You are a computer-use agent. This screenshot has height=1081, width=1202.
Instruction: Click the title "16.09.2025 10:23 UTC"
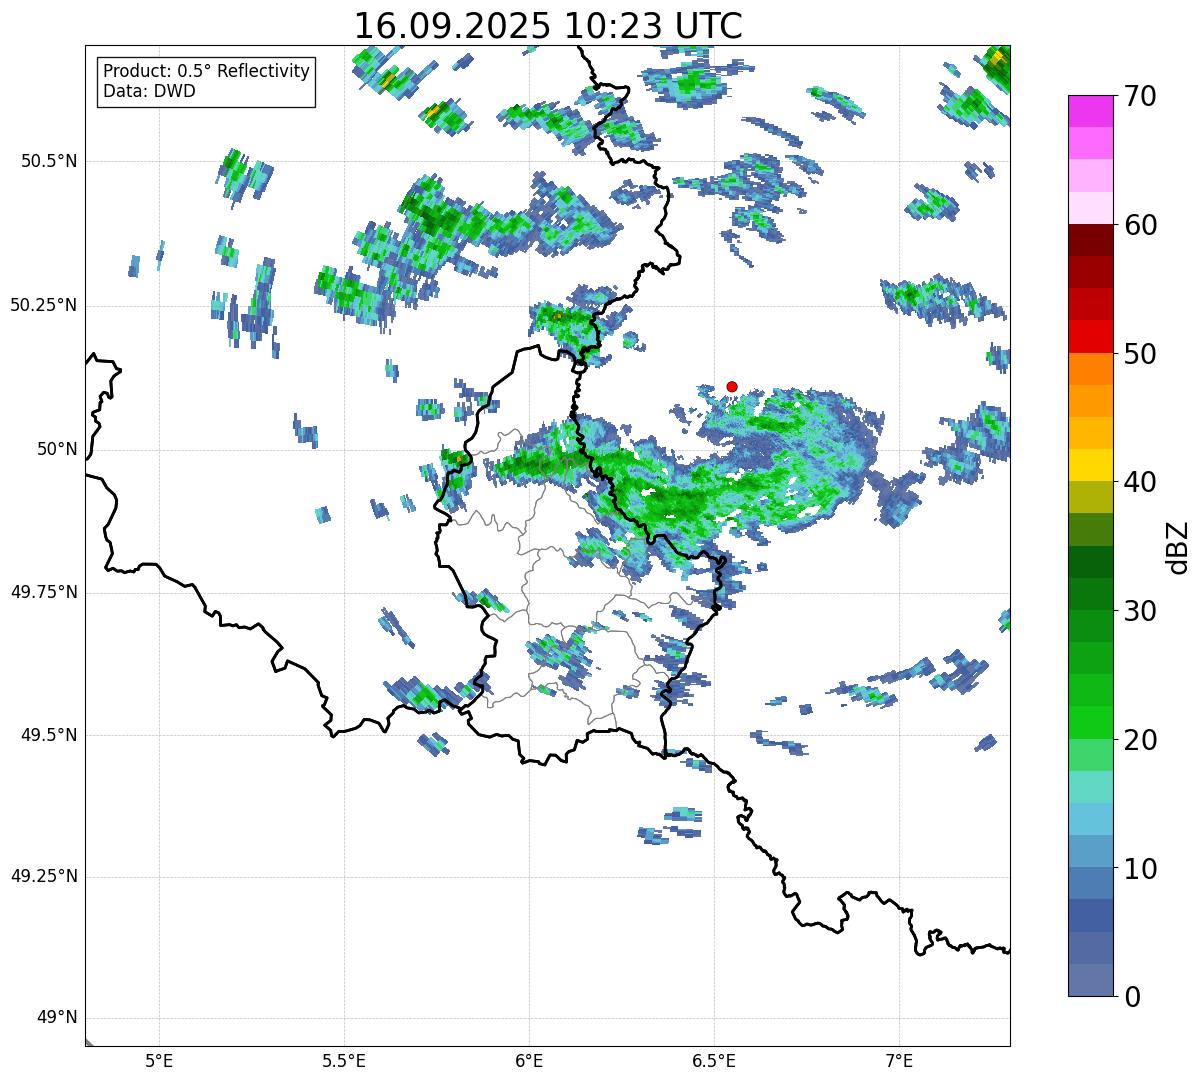[x=548, y=25]
